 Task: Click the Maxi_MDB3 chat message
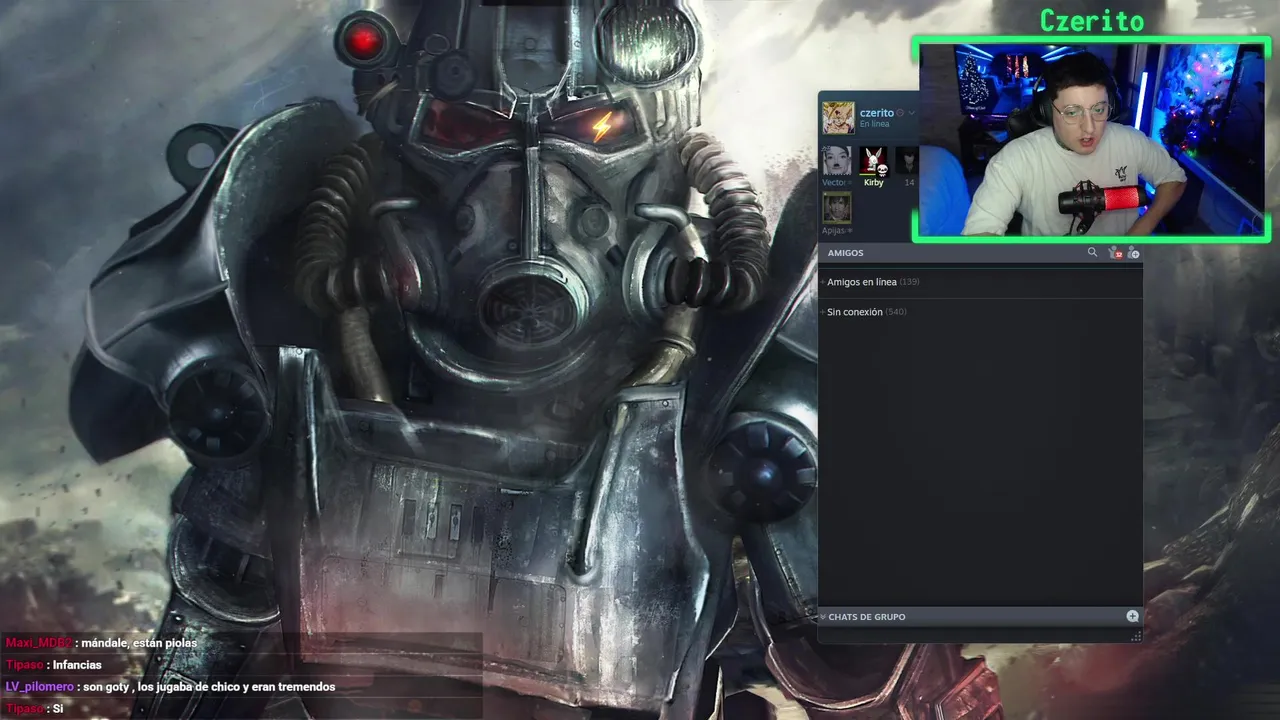101,643
